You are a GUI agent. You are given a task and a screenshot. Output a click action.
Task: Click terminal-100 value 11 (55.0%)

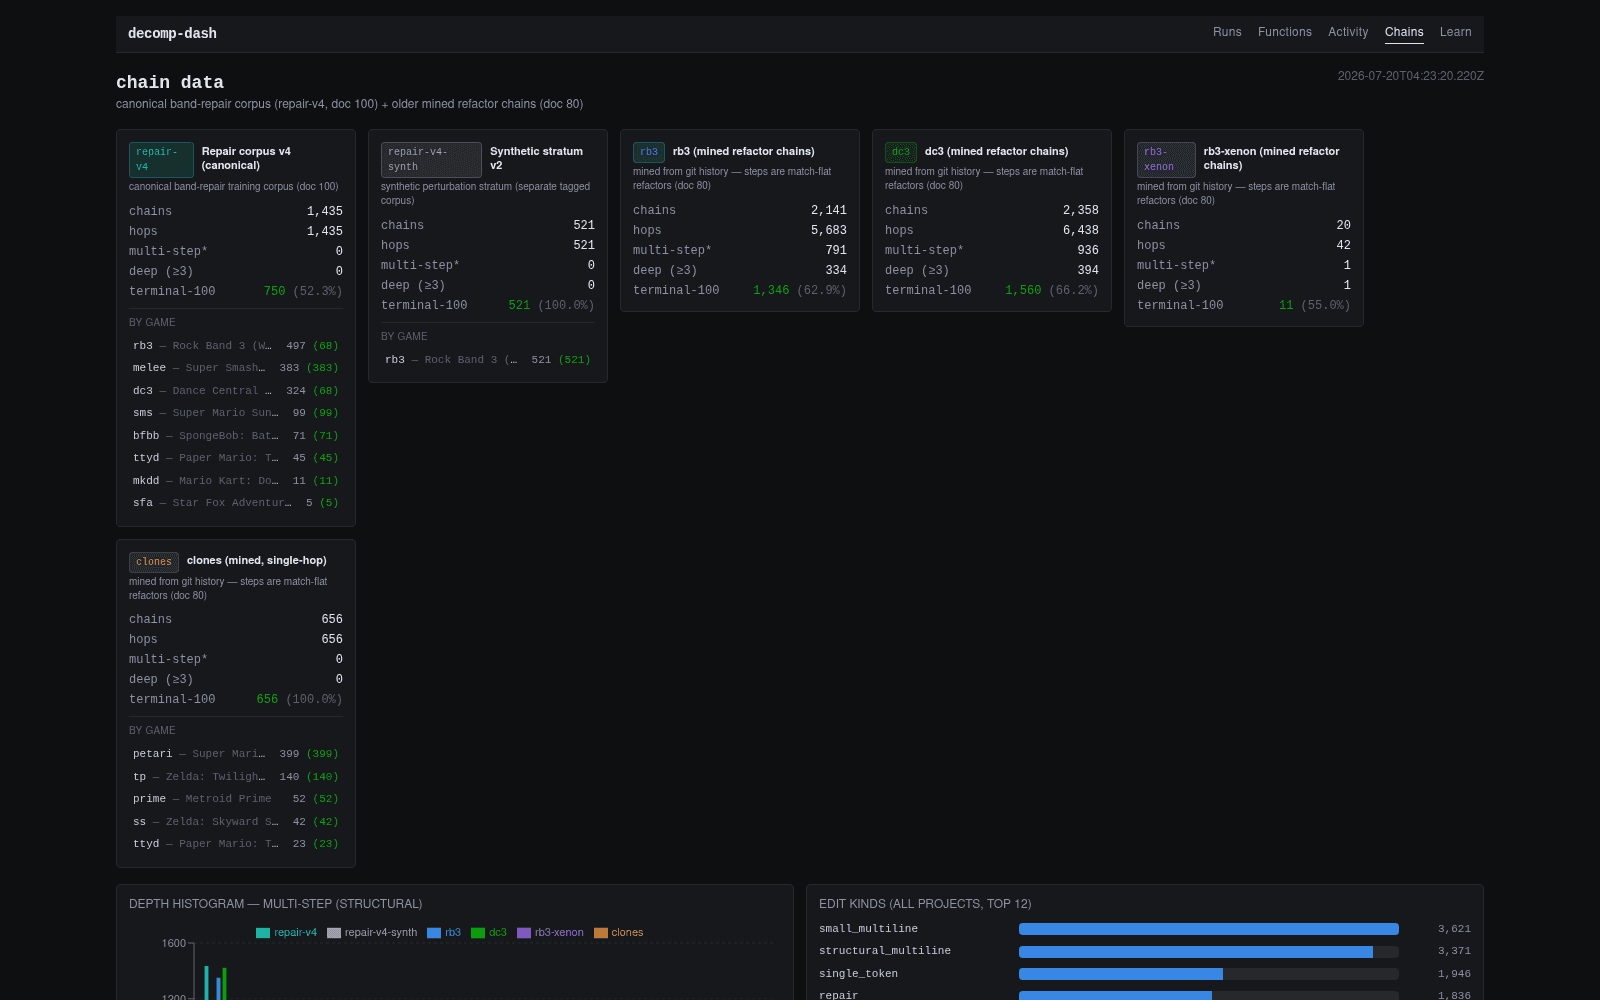tap(1315, 305)
